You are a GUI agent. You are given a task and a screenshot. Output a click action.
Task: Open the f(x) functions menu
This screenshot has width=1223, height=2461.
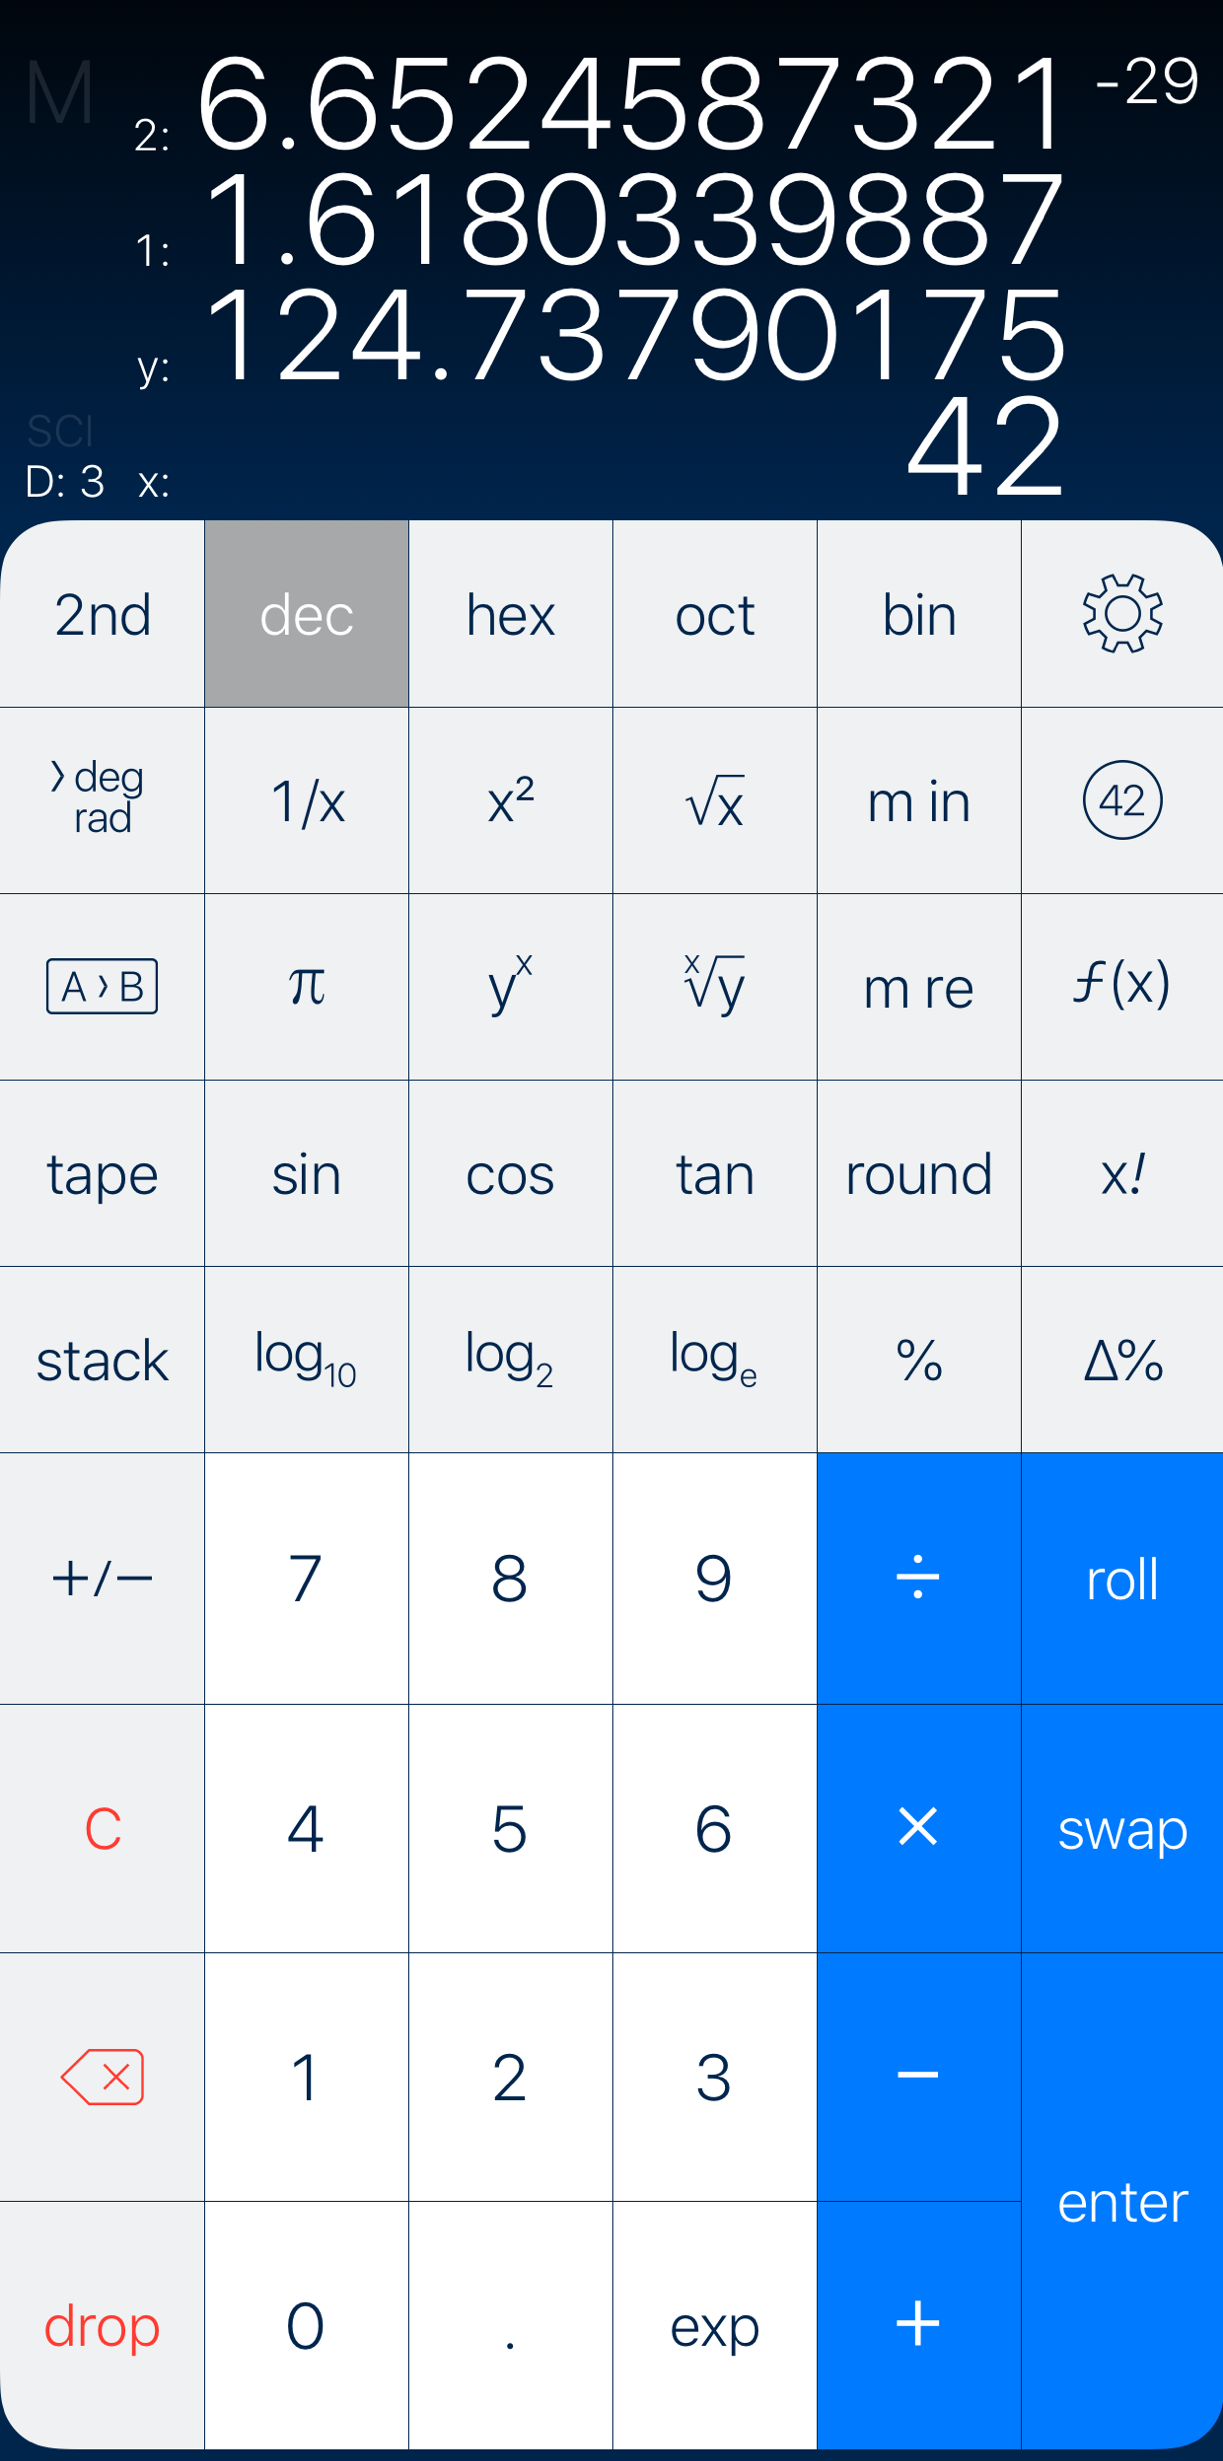pyautogui.click(x=1122, y=986)
